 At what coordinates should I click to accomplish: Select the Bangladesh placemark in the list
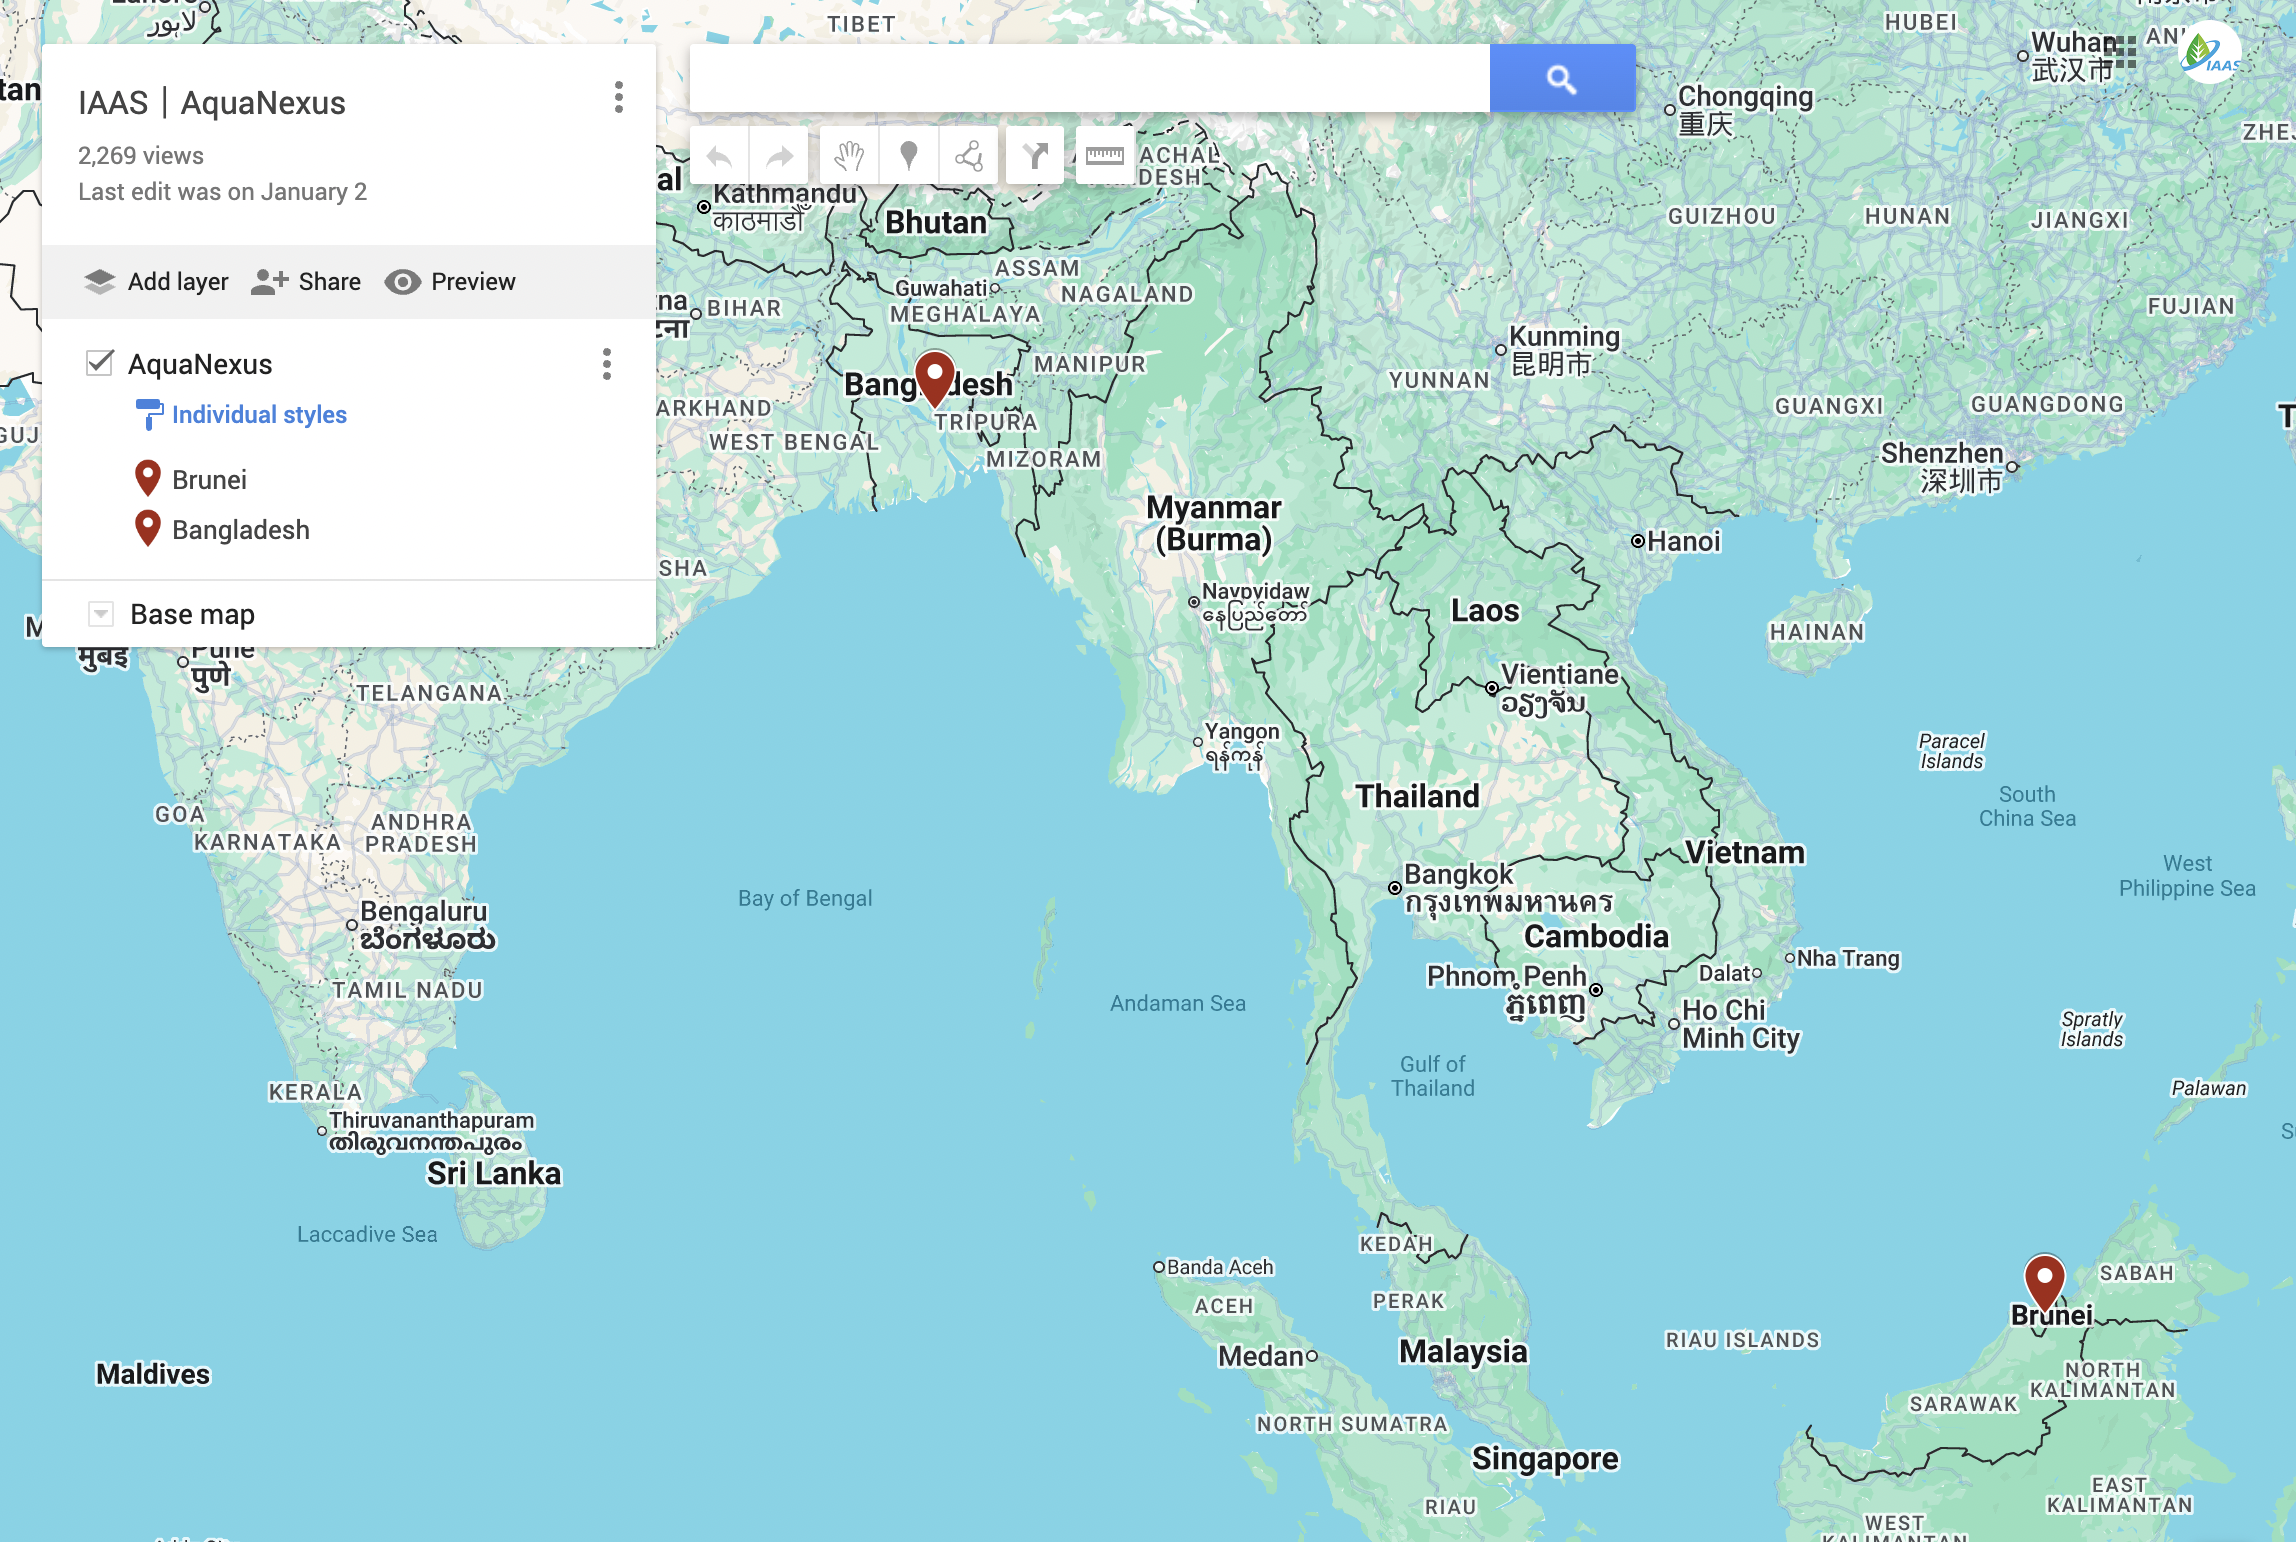point(241,529)
